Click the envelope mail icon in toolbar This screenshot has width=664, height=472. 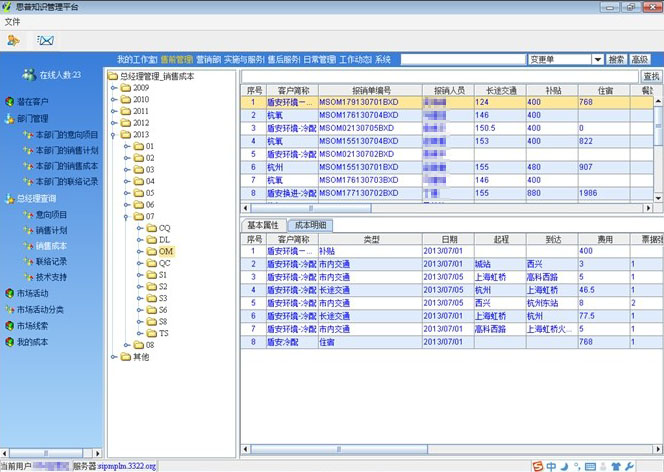[45, 40]
